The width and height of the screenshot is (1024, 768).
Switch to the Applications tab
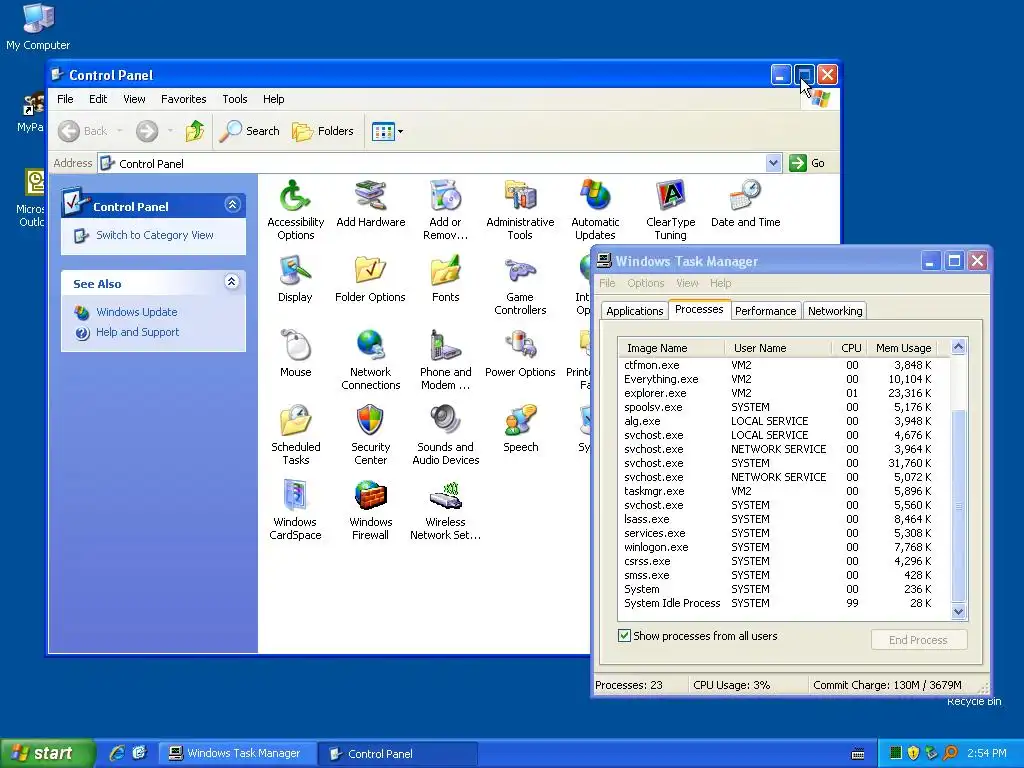pos(634,311)
